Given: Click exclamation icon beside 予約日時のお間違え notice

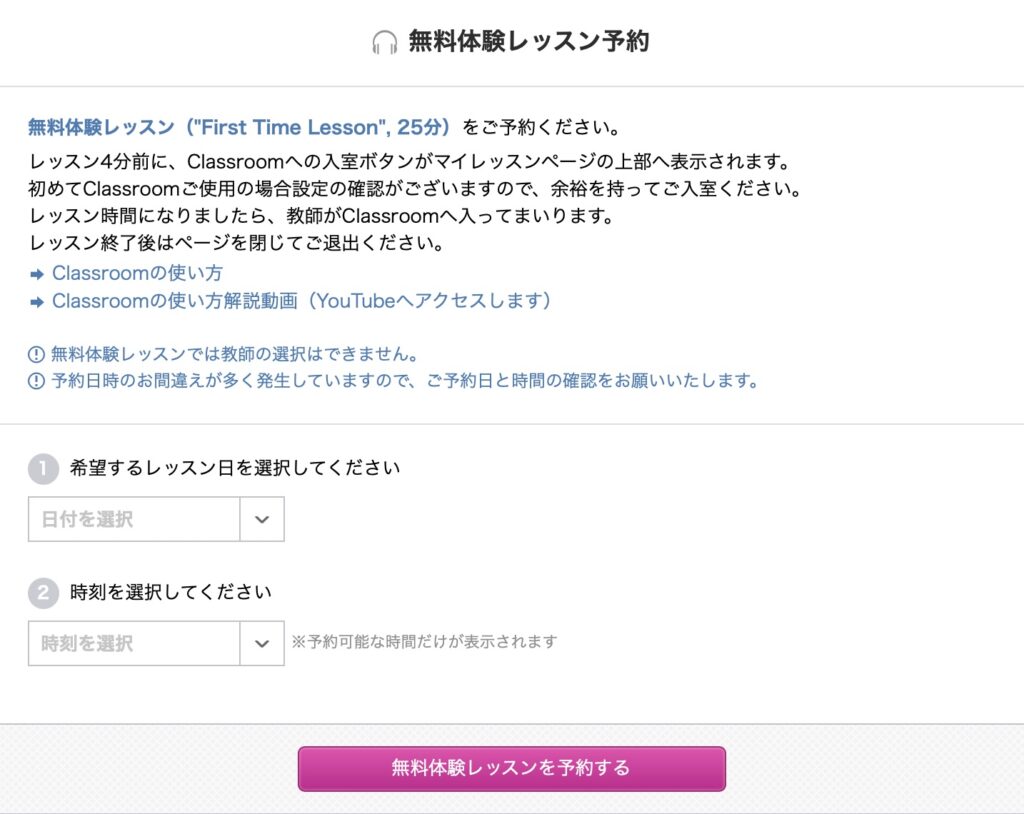Looking at the screenshot, I should (36, 381).
